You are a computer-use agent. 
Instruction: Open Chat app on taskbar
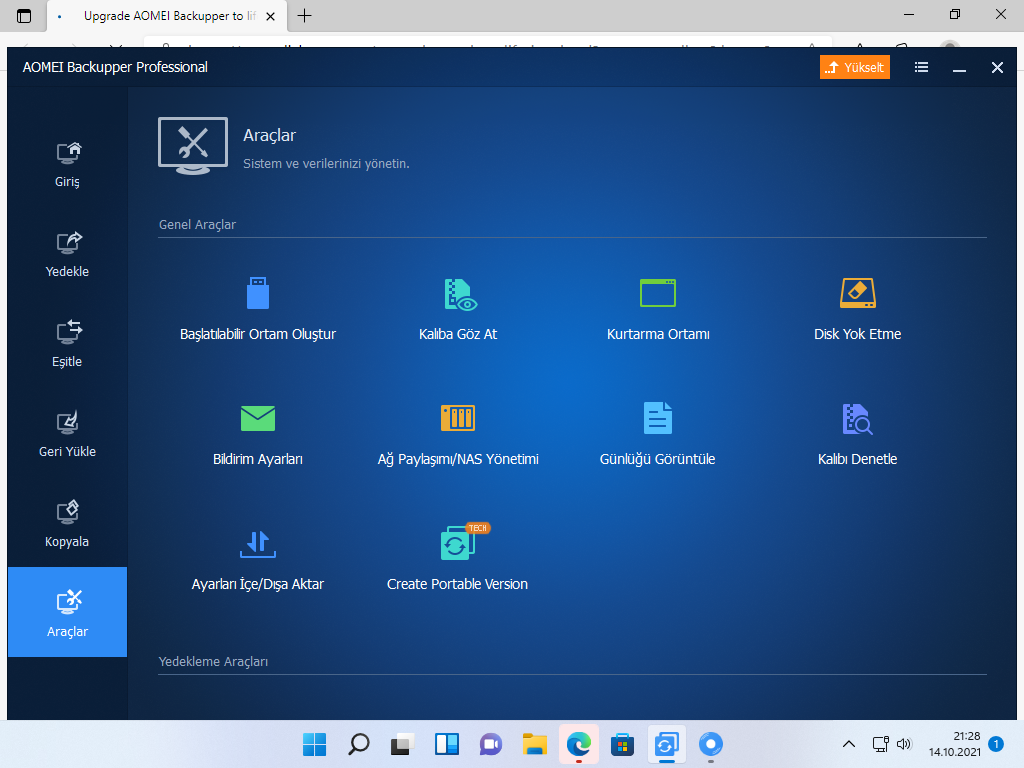[490, 744]
